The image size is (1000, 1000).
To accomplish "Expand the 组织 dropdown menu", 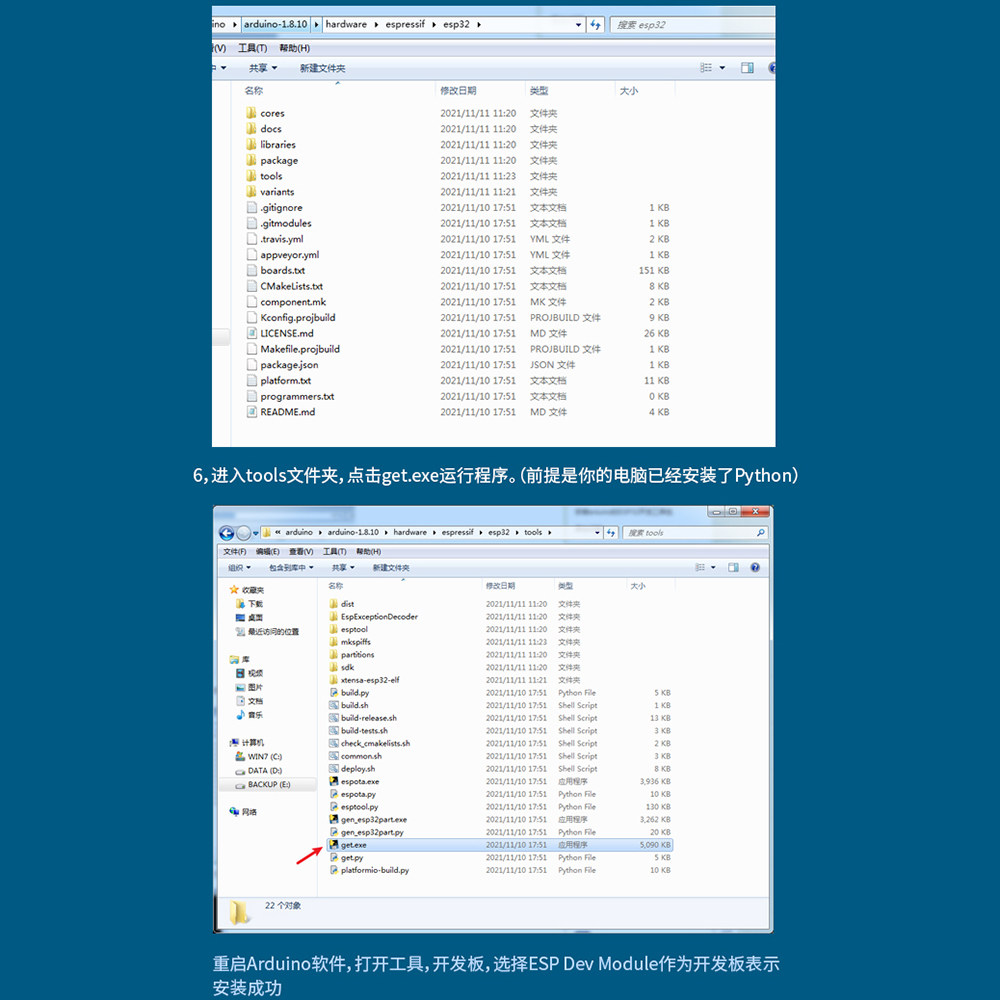I will pos(239,567).
